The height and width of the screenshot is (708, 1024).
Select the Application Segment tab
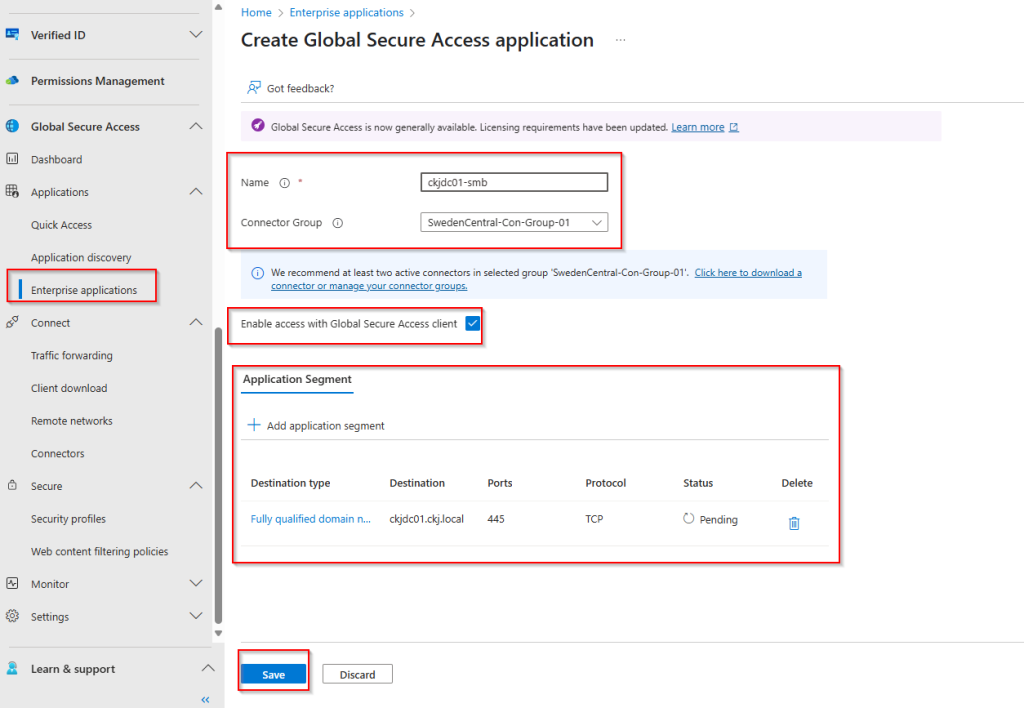pyautogui.click(x=297, y=380)
